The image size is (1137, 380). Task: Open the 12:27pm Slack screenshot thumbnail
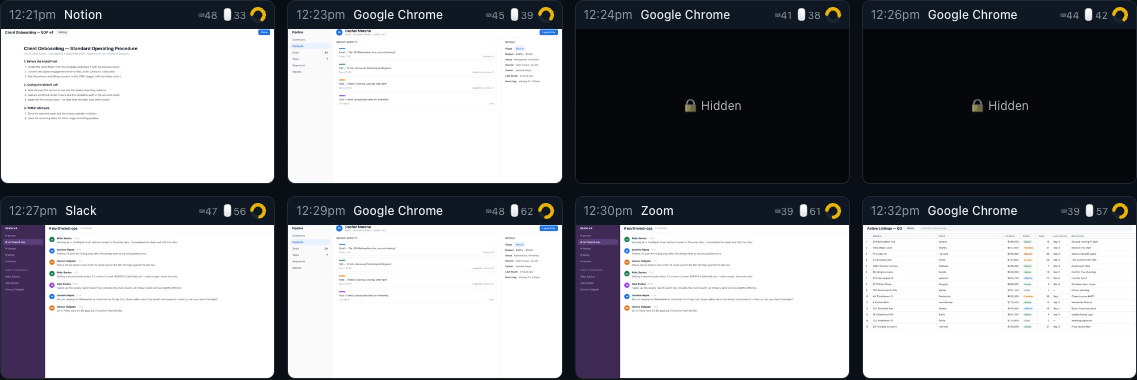[x=138, y=302]
